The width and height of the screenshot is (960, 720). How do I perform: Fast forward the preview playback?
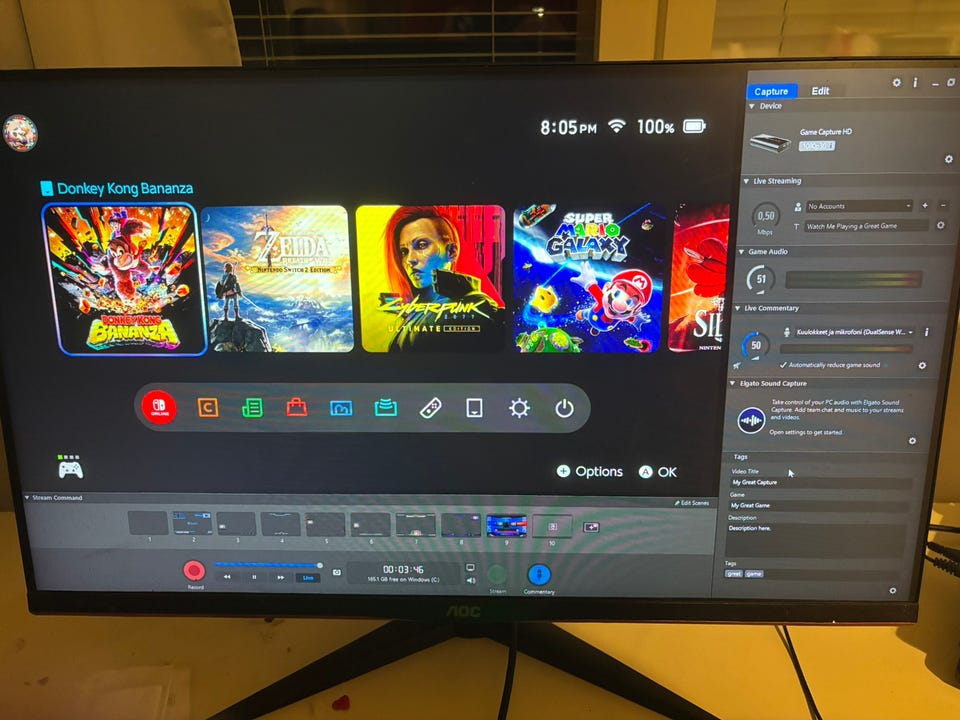(280, 577)
